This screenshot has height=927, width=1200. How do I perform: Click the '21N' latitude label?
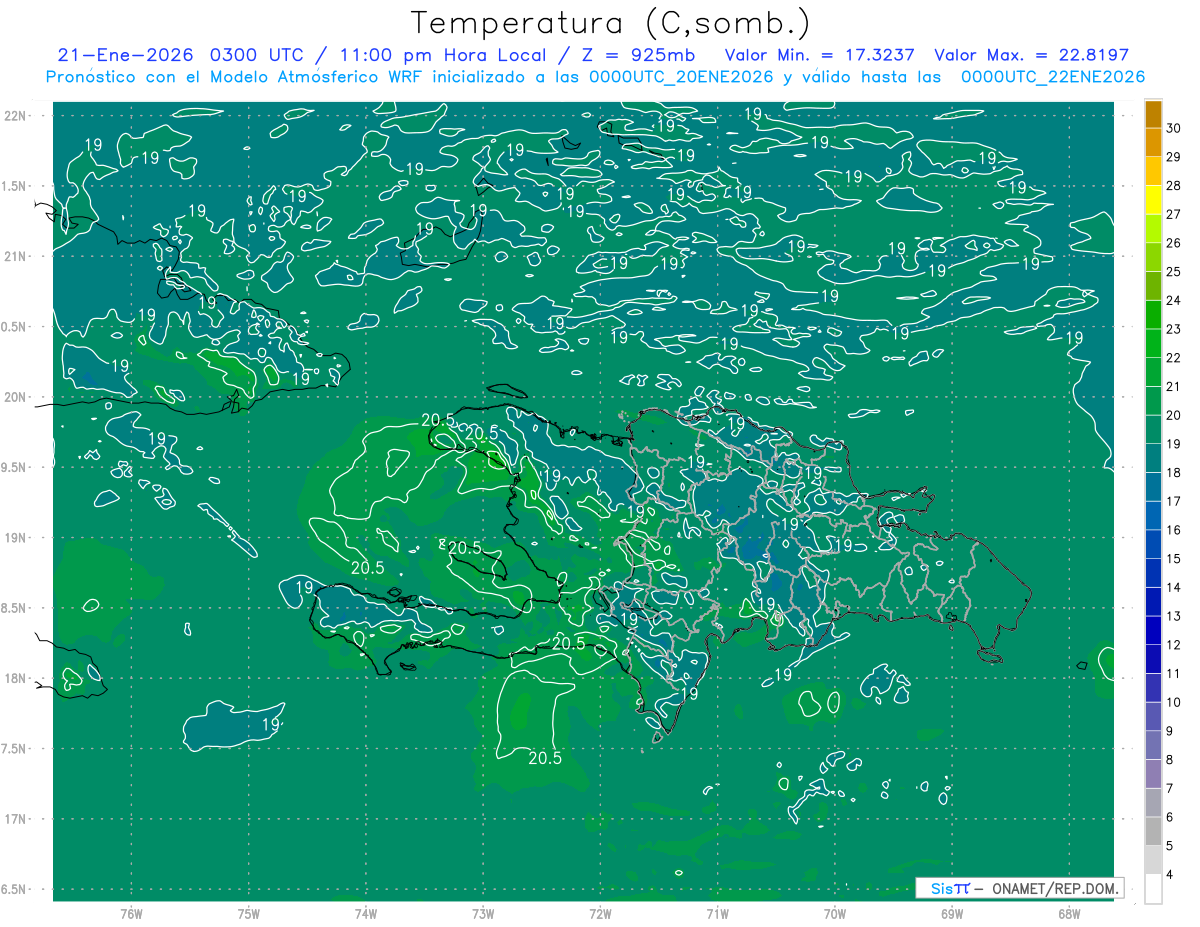(x=16, y=256)
